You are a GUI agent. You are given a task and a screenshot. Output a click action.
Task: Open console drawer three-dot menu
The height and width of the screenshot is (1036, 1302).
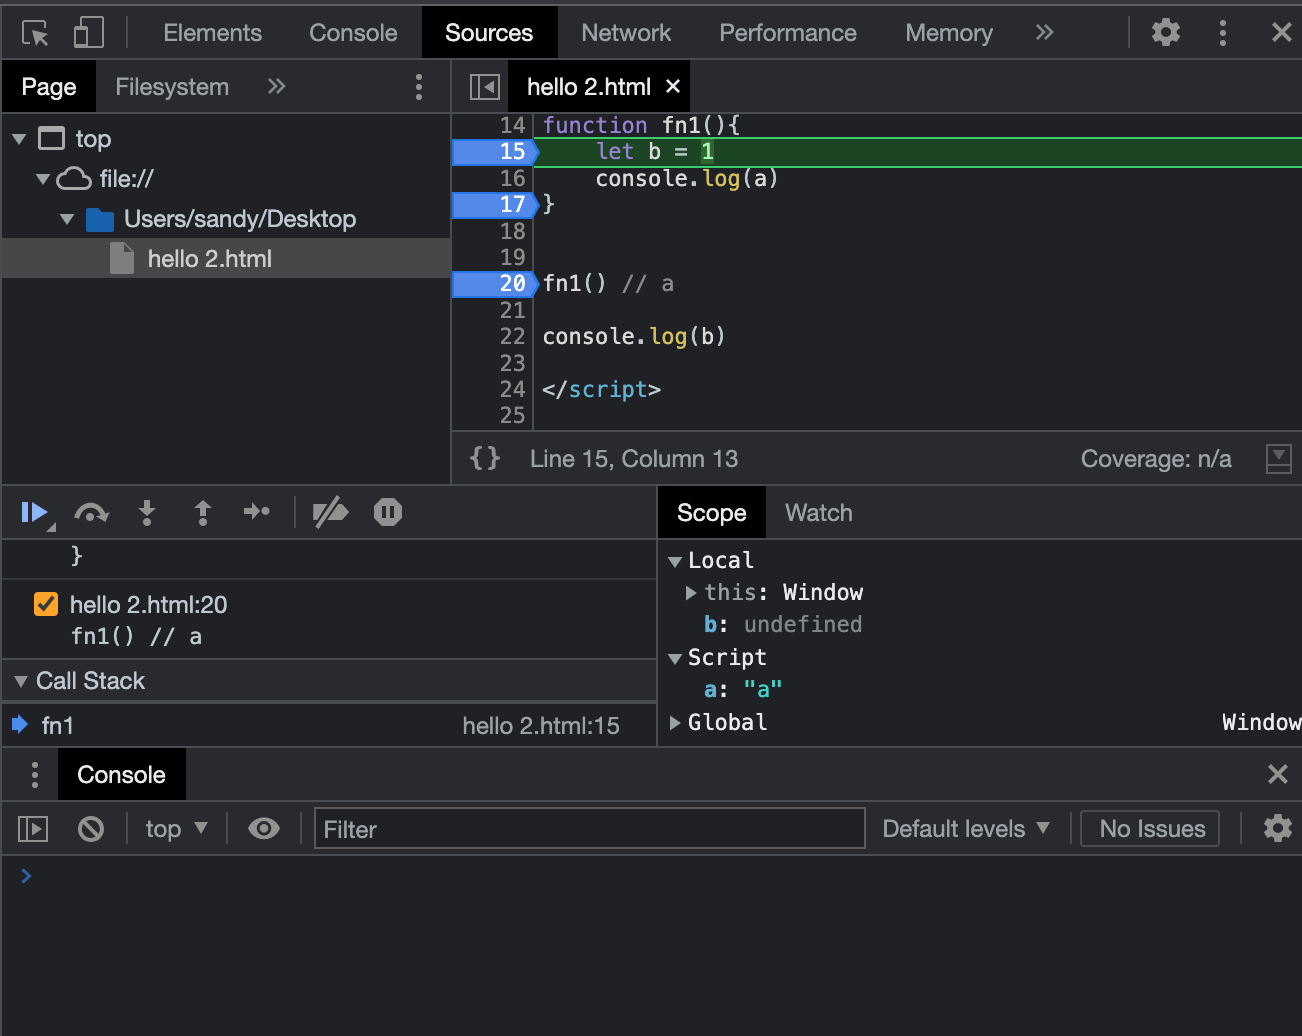coord(35,775)
